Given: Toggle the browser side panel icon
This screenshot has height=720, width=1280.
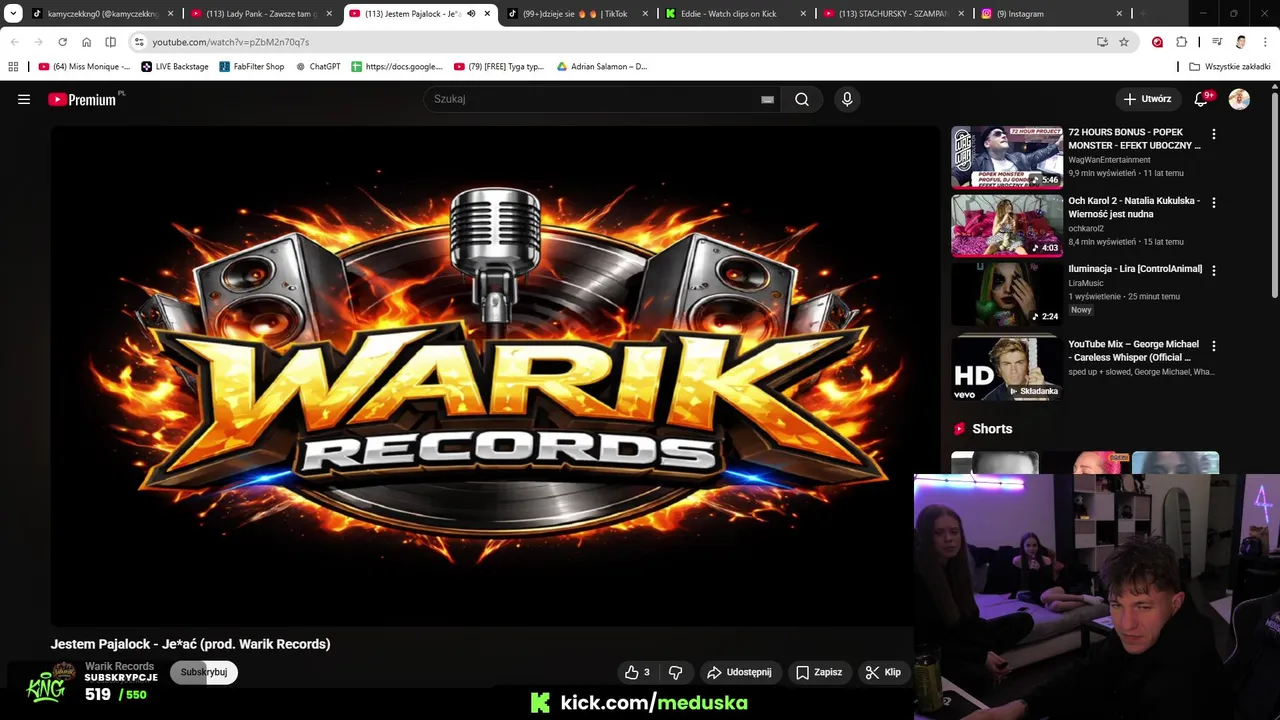Looking at the screenshot, I should coord(110,42).
